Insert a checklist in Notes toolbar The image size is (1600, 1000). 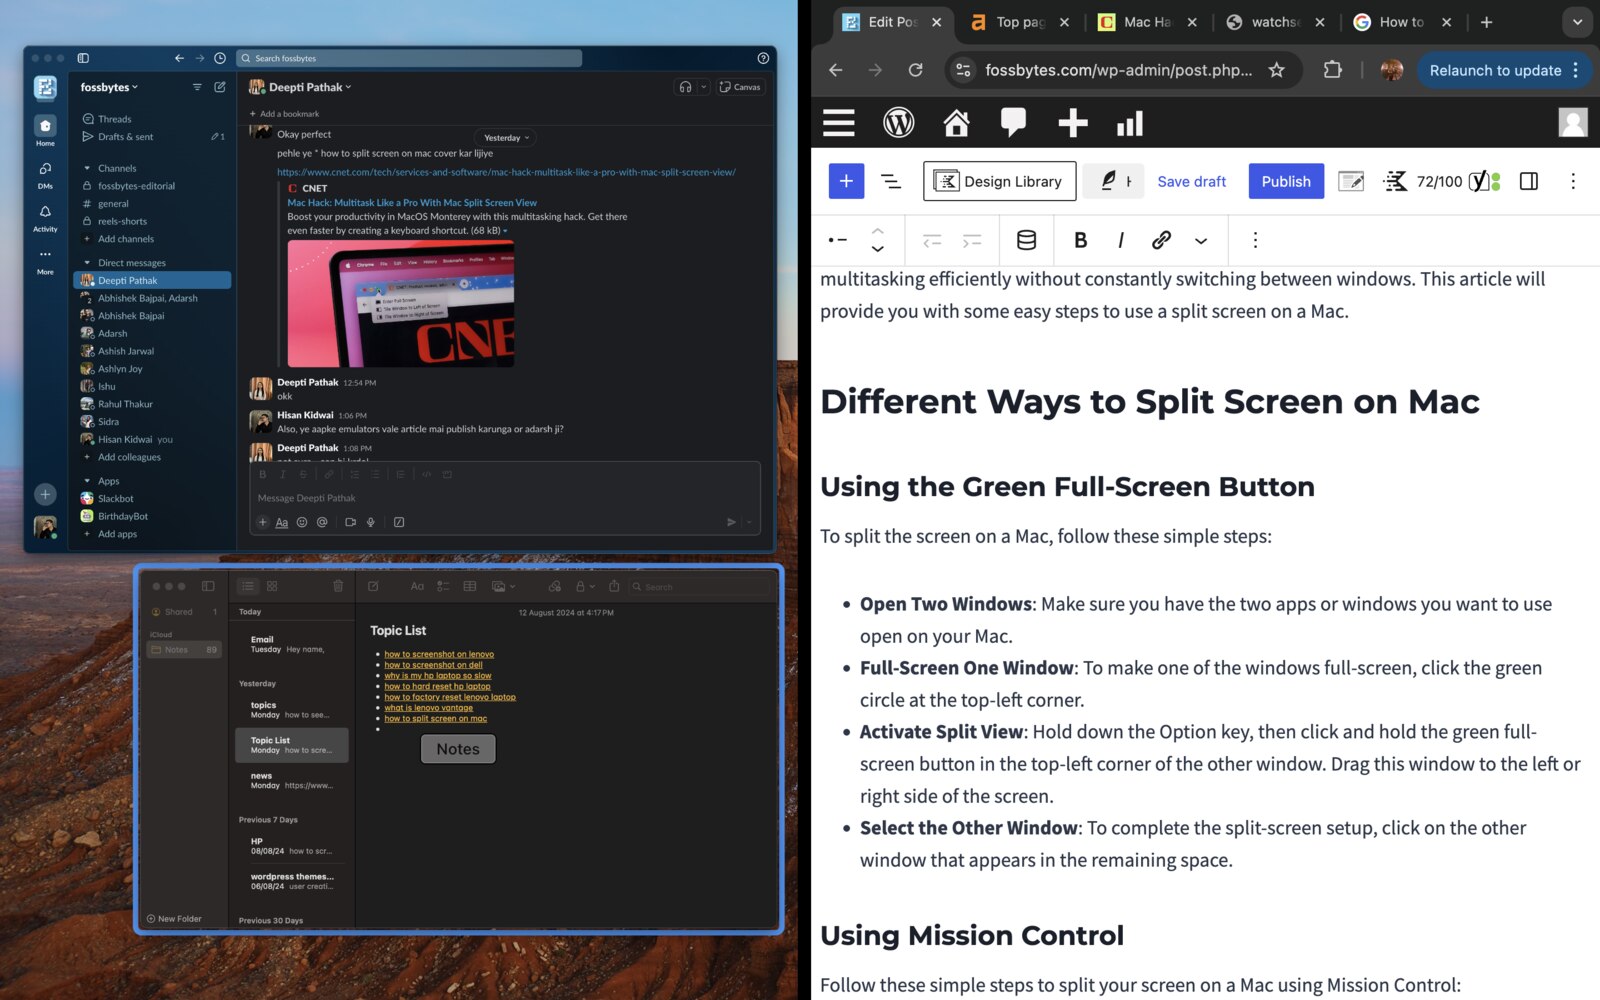coord(442,586)
